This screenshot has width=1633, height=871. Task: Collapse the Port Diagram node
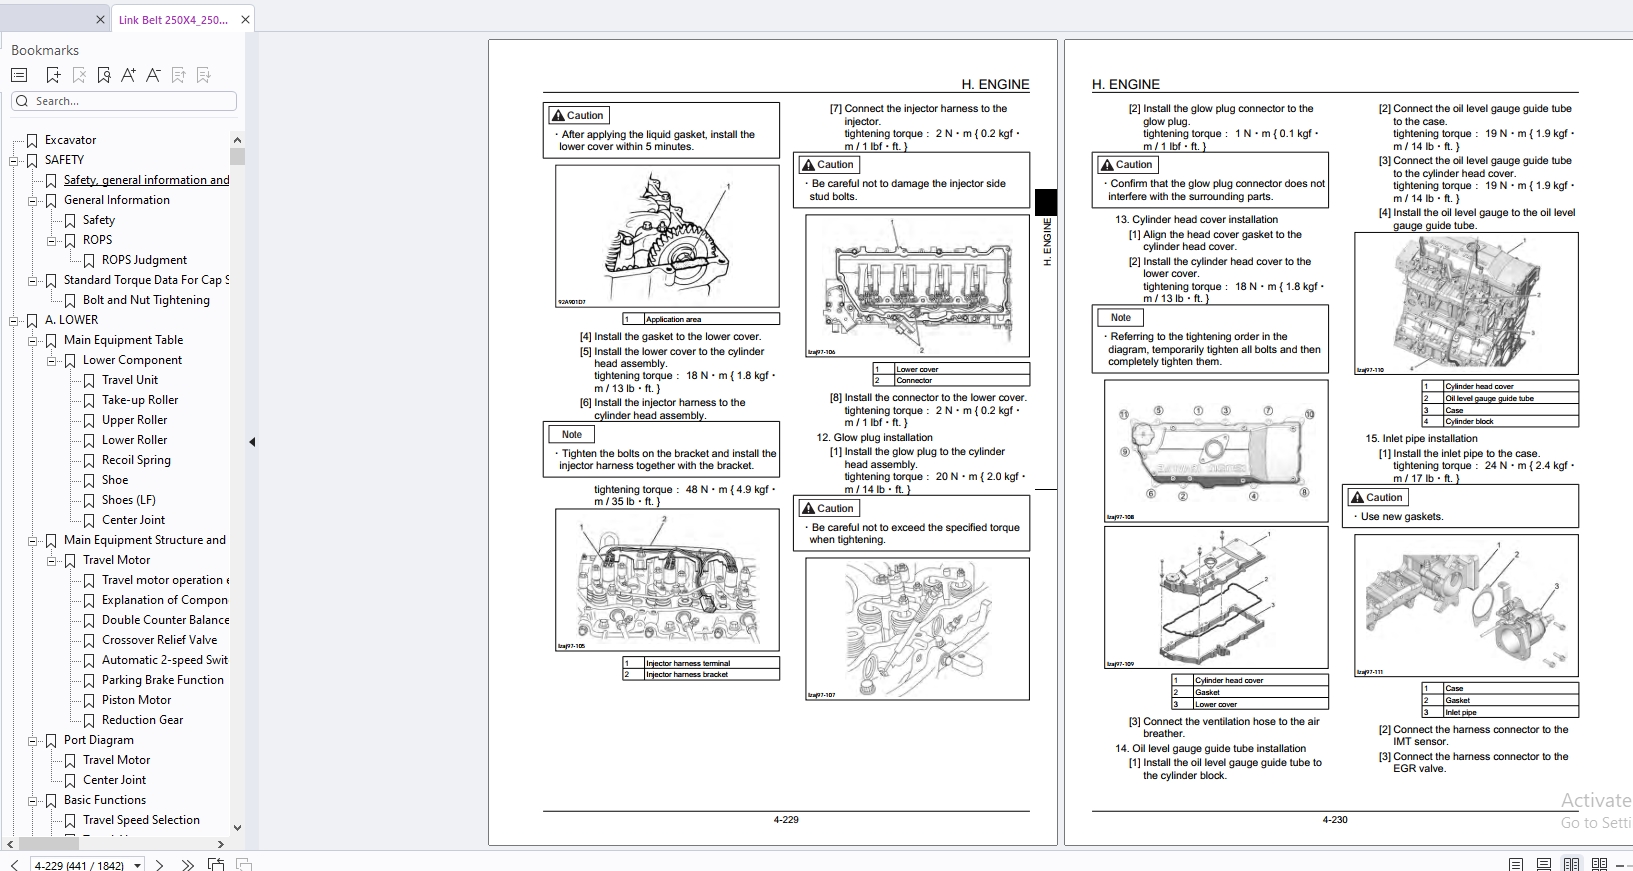coord(34,740)
